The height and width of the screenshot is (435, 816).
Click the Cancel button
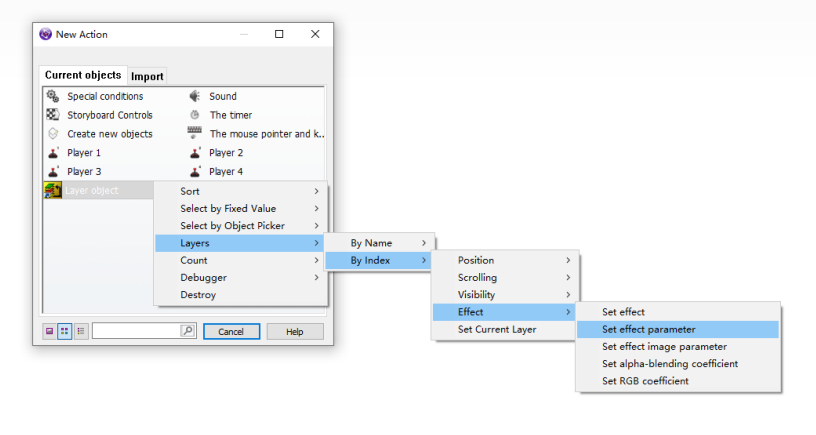point(232,331)
